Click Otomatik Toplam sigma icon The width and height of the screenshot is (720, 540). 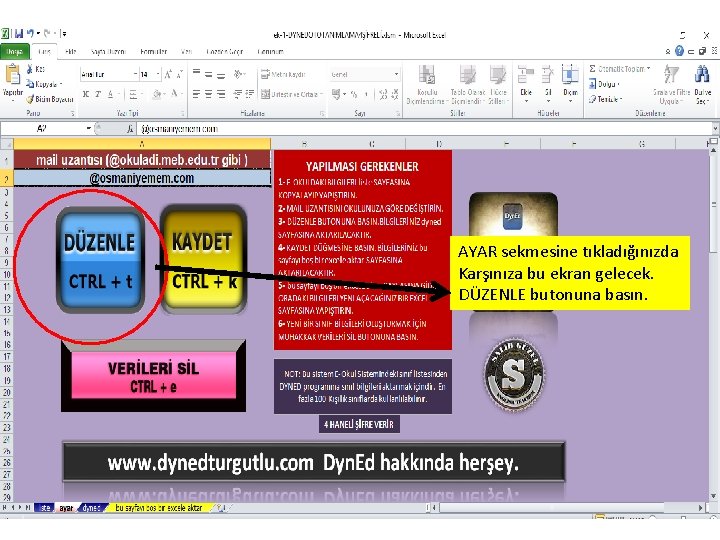tap(592, 69)
